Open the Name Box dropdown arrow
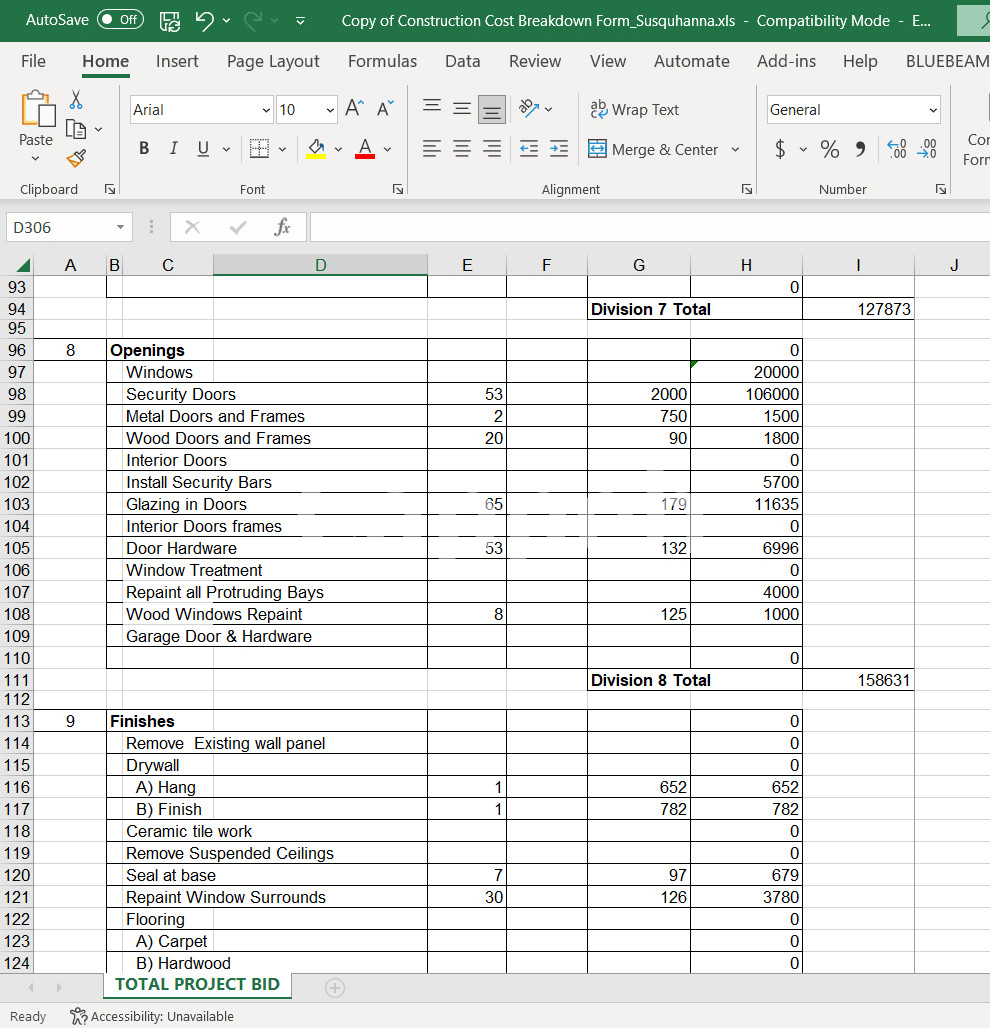The width and height of the screenshot is (990, 1028). [120, 228]
